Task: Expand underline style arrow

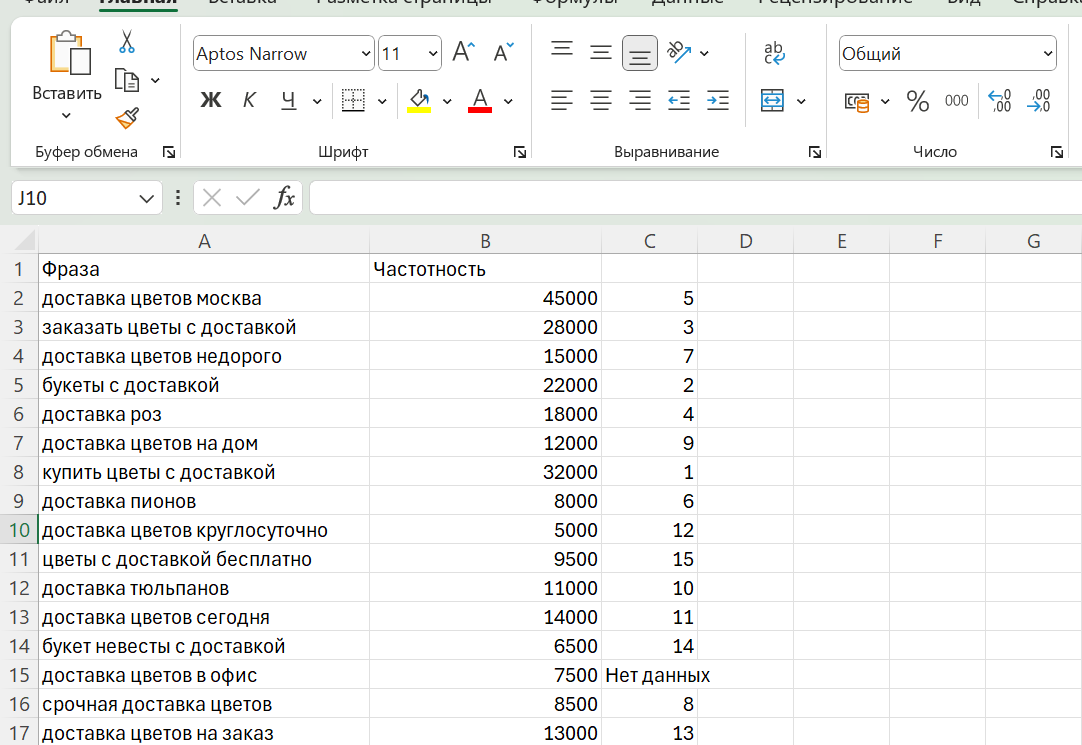Action: 317,101
